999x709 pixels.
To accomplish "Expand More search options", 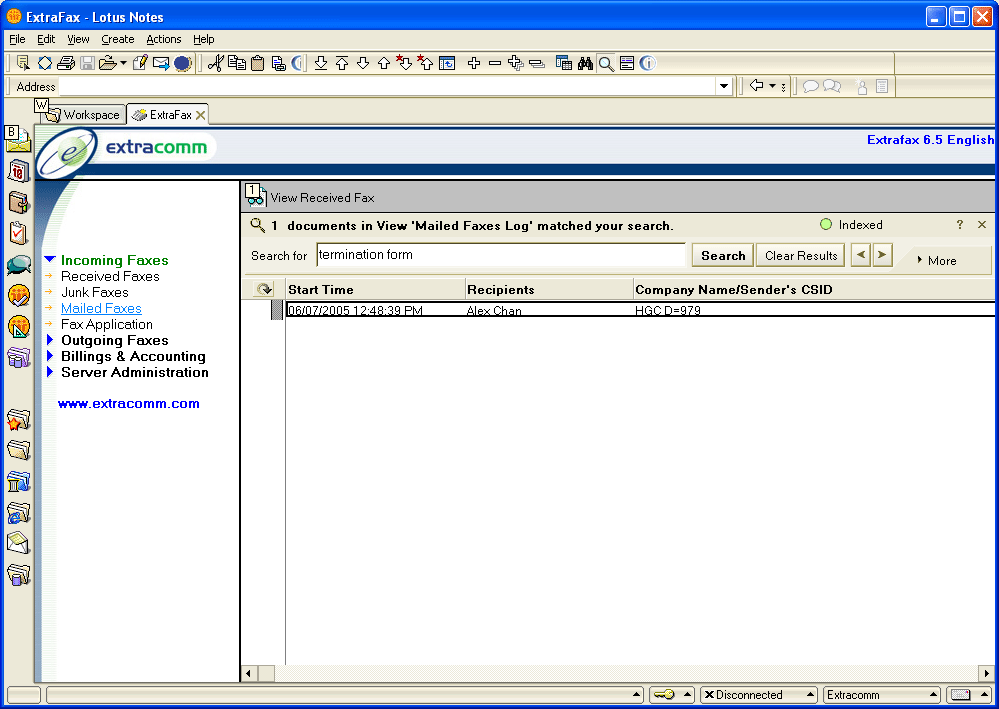I will pos(938,260).
